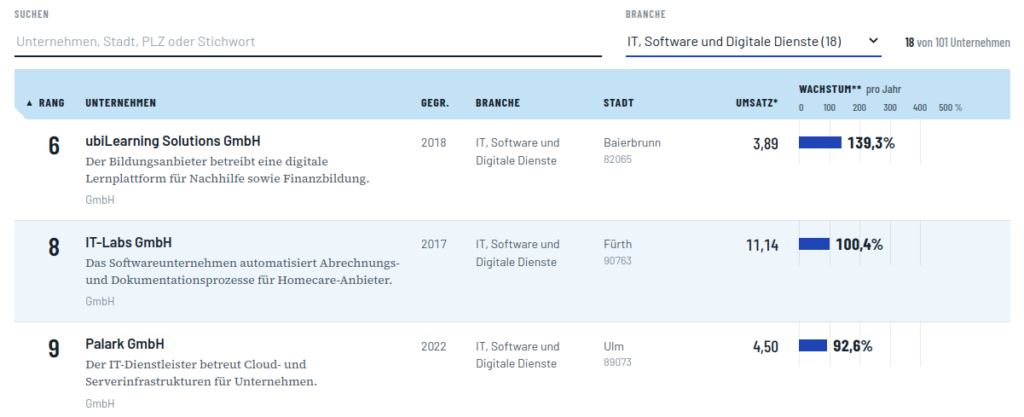Sort the table by Umsatz column
The height and width of the screenshot is (417, 1024).
tap(757, 103)
